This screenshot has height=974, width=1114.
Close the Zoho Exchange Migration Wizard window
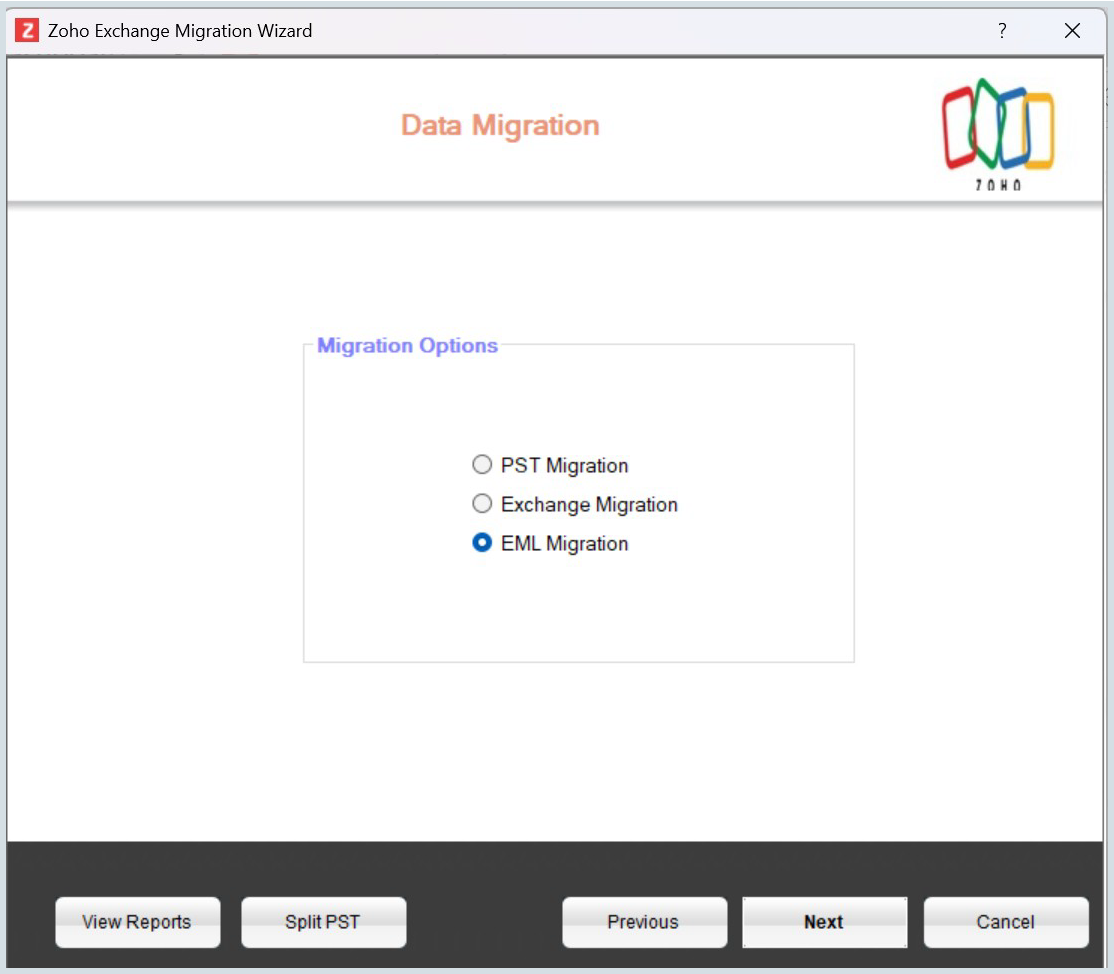[1072, 31]
